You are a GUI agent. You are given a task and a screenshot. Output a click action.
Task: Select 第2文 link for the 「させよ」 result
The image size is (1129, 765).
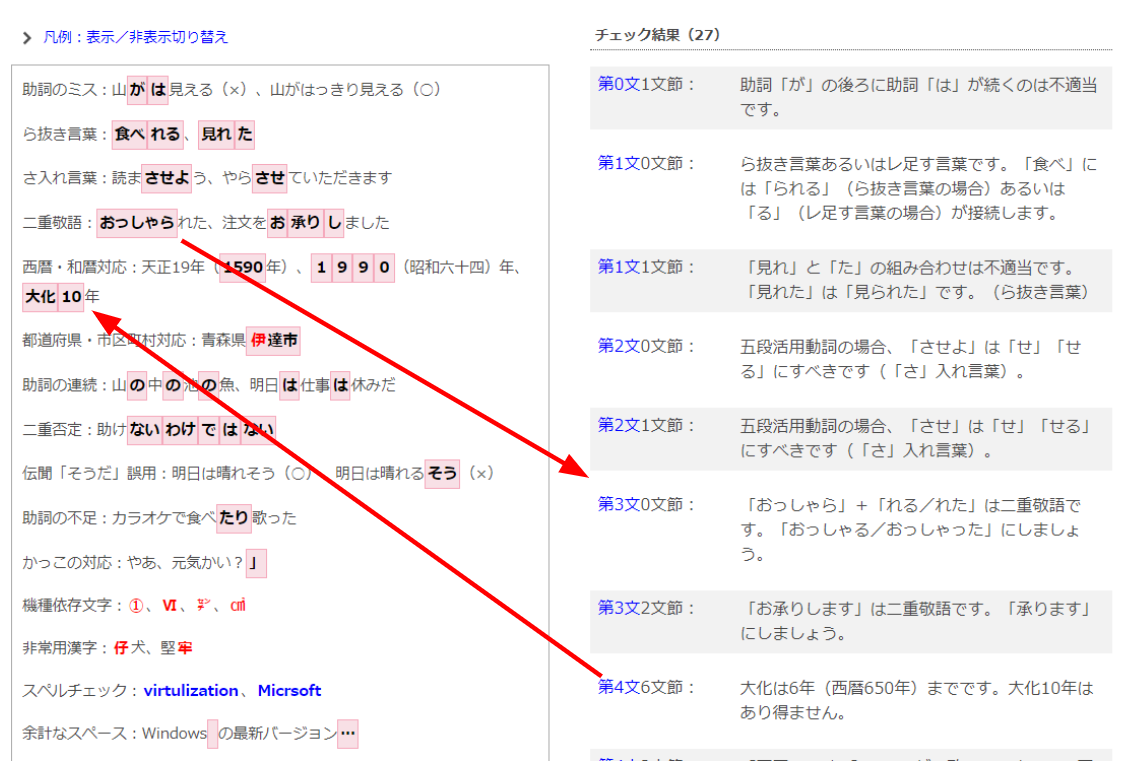(618, 346)
